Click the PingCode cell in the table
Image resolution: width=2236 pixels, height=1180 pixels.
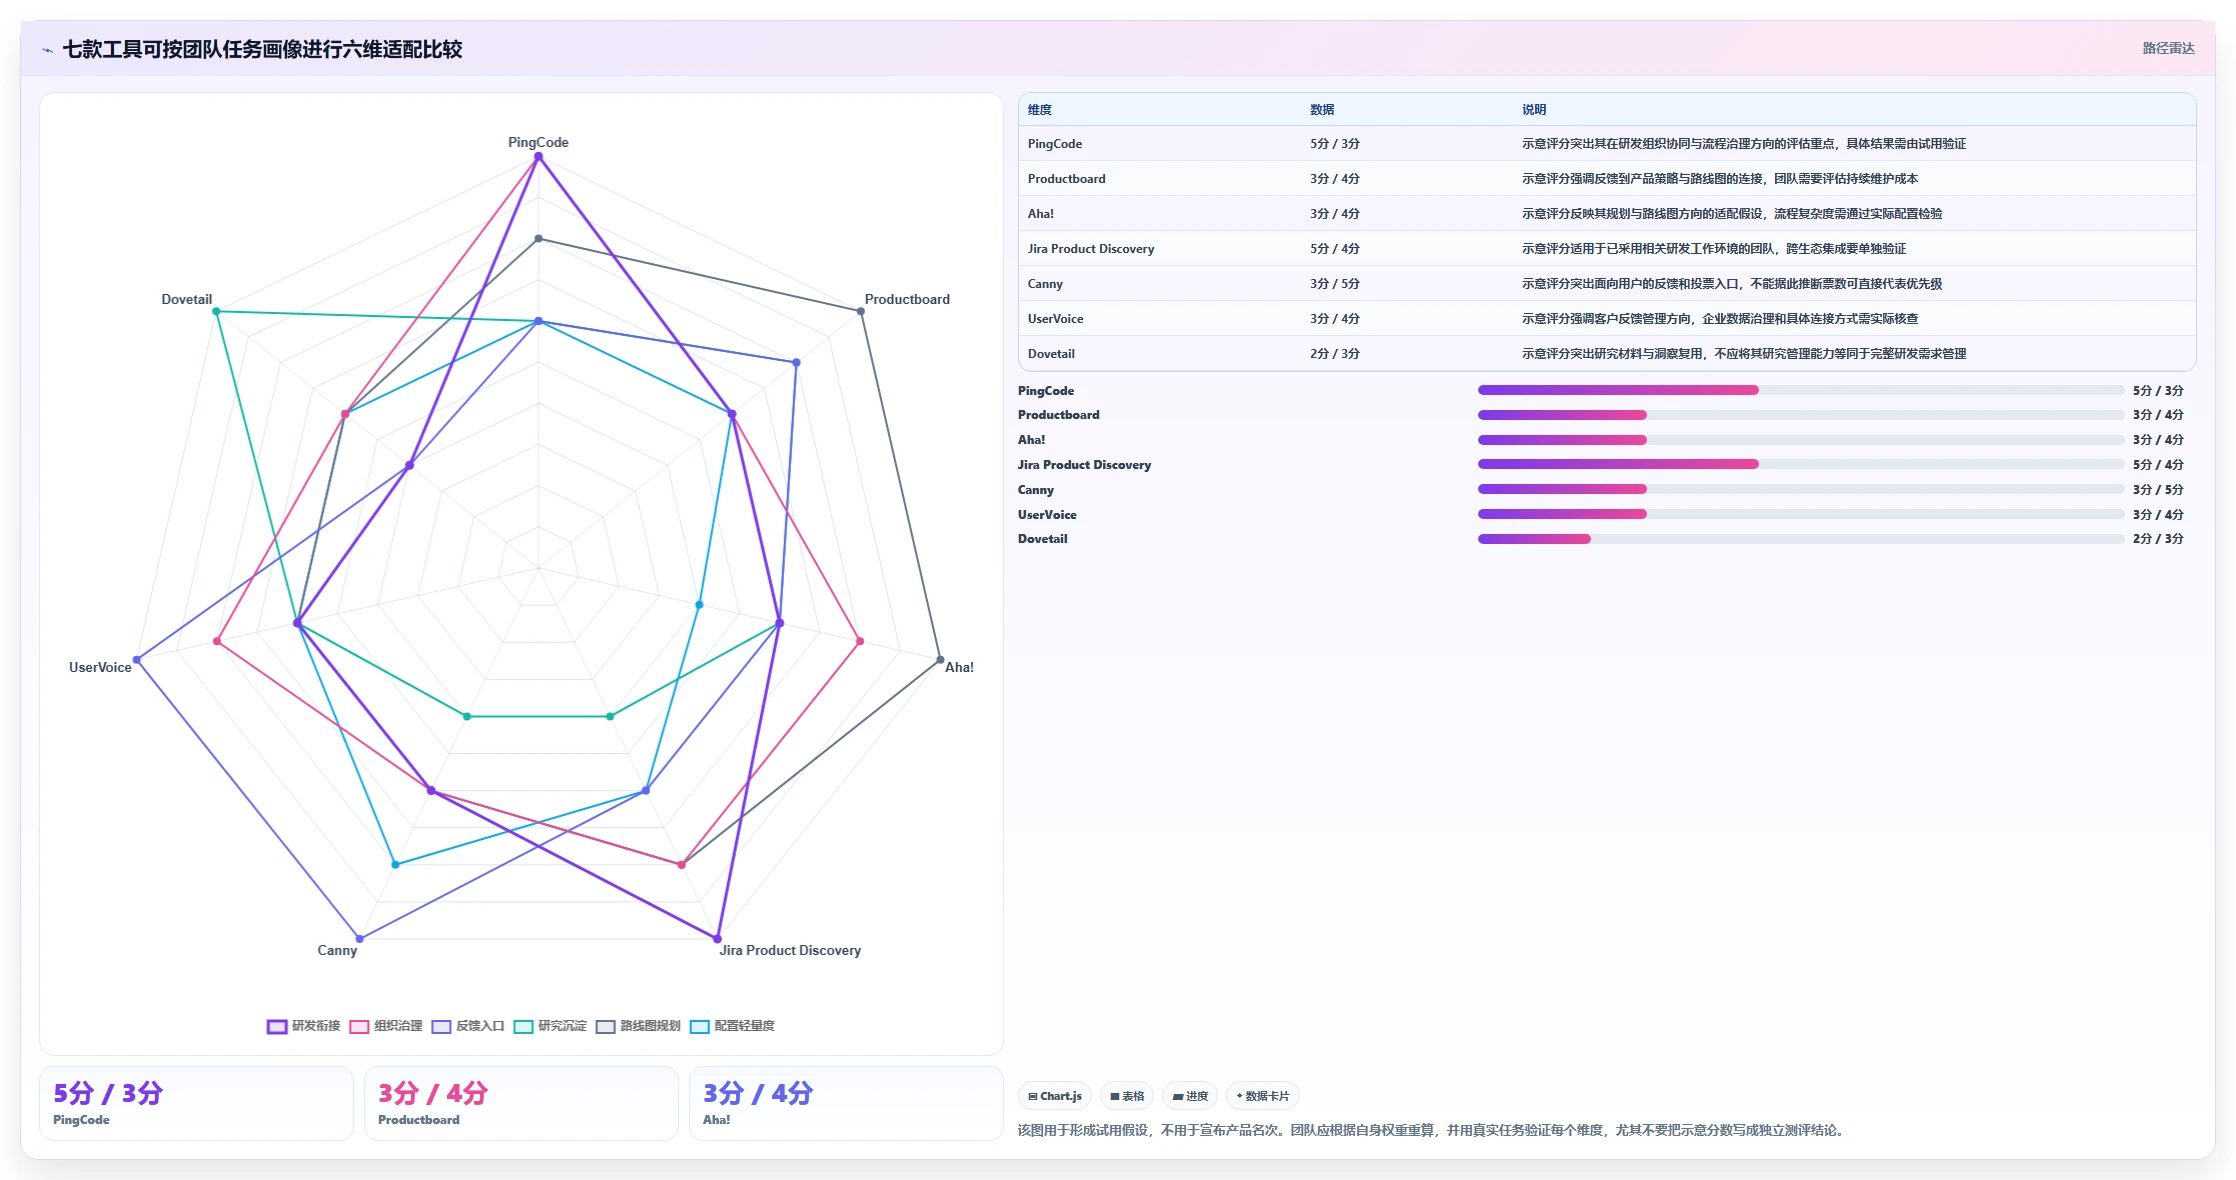tap(1055, 144)
